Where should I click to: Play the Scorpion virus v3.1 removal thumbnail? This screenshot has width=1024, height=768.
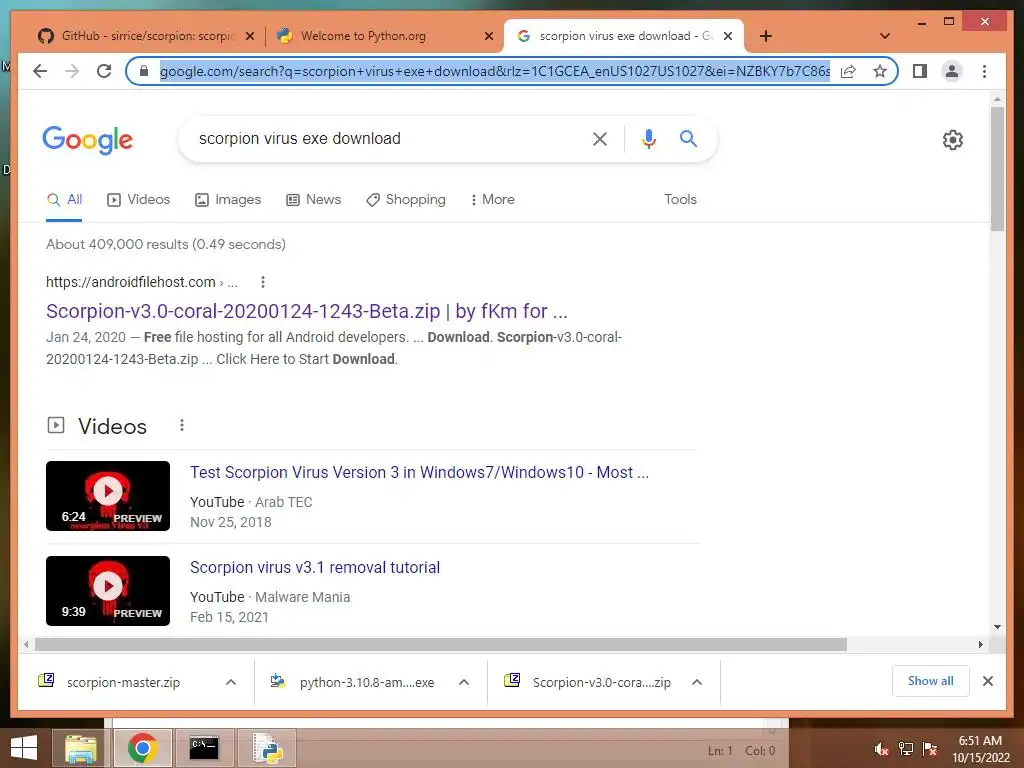(108, 591)
